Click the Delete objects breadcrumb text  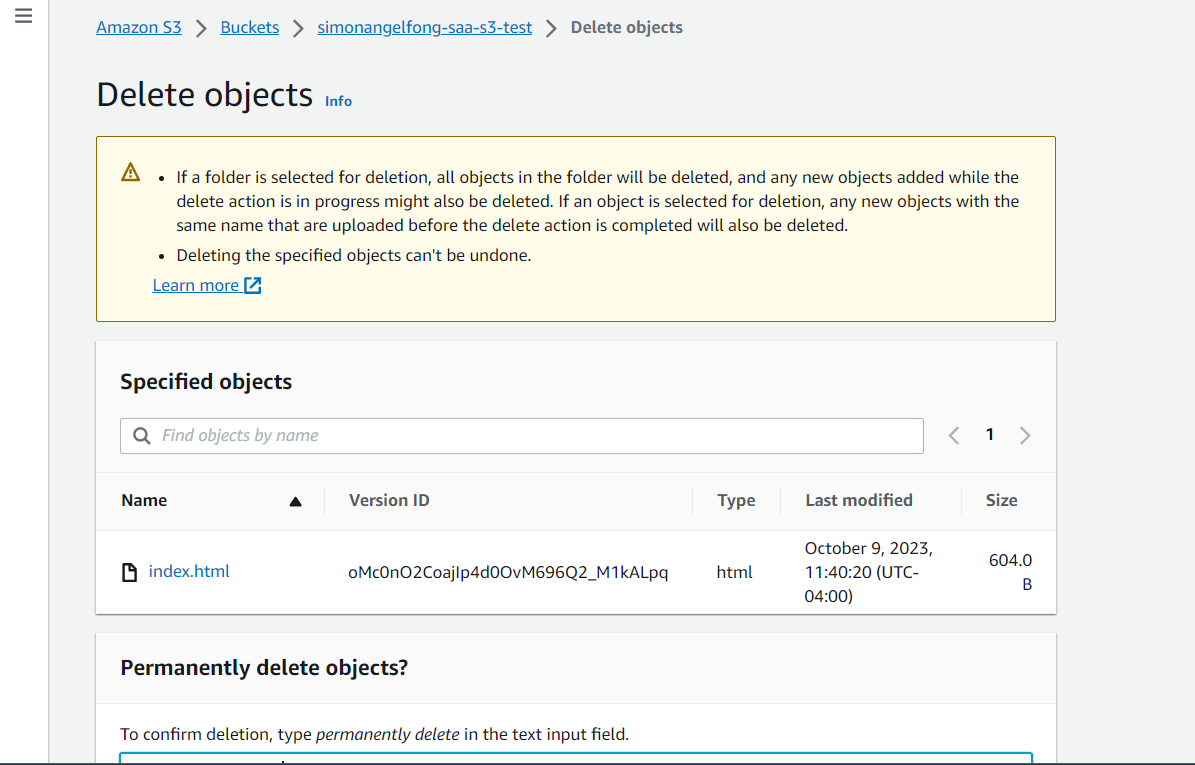click(x=626, y=27)
